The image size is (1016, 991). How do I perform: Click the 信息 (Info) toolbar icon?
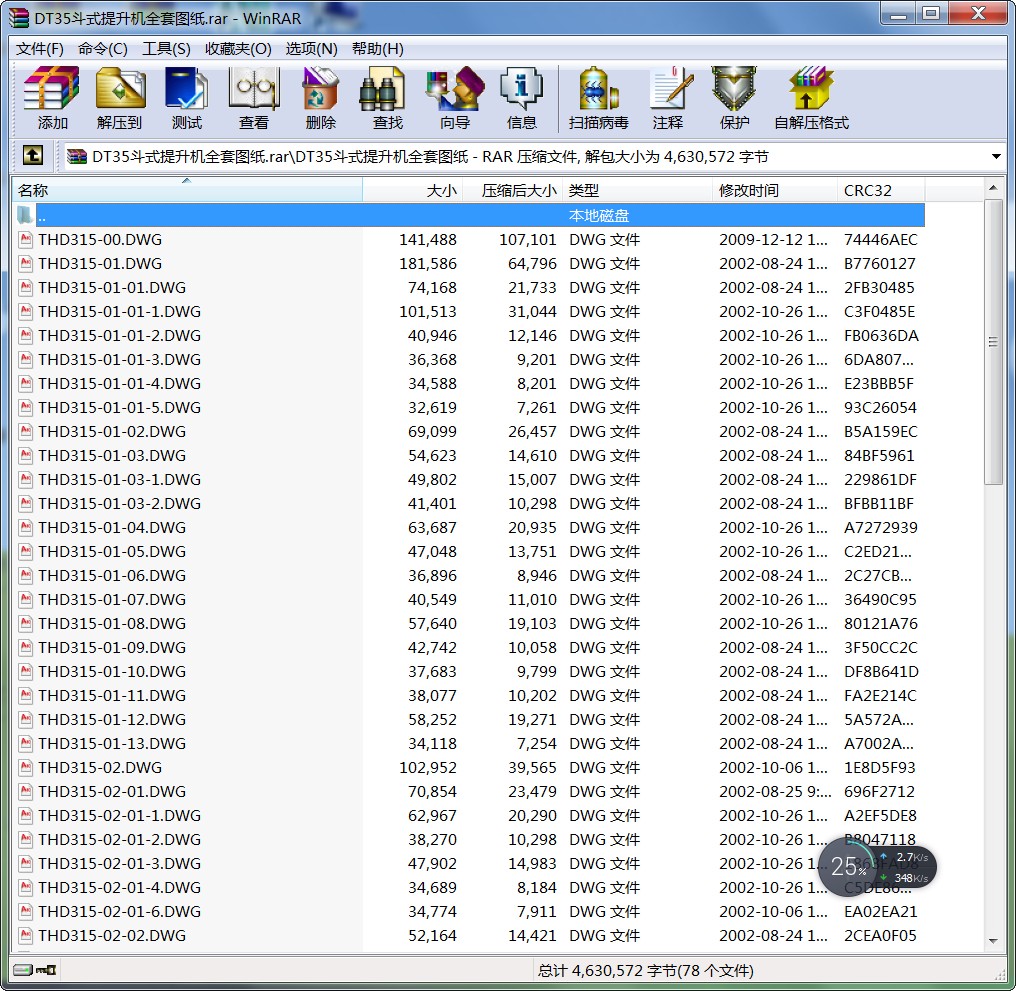[521, 89]
